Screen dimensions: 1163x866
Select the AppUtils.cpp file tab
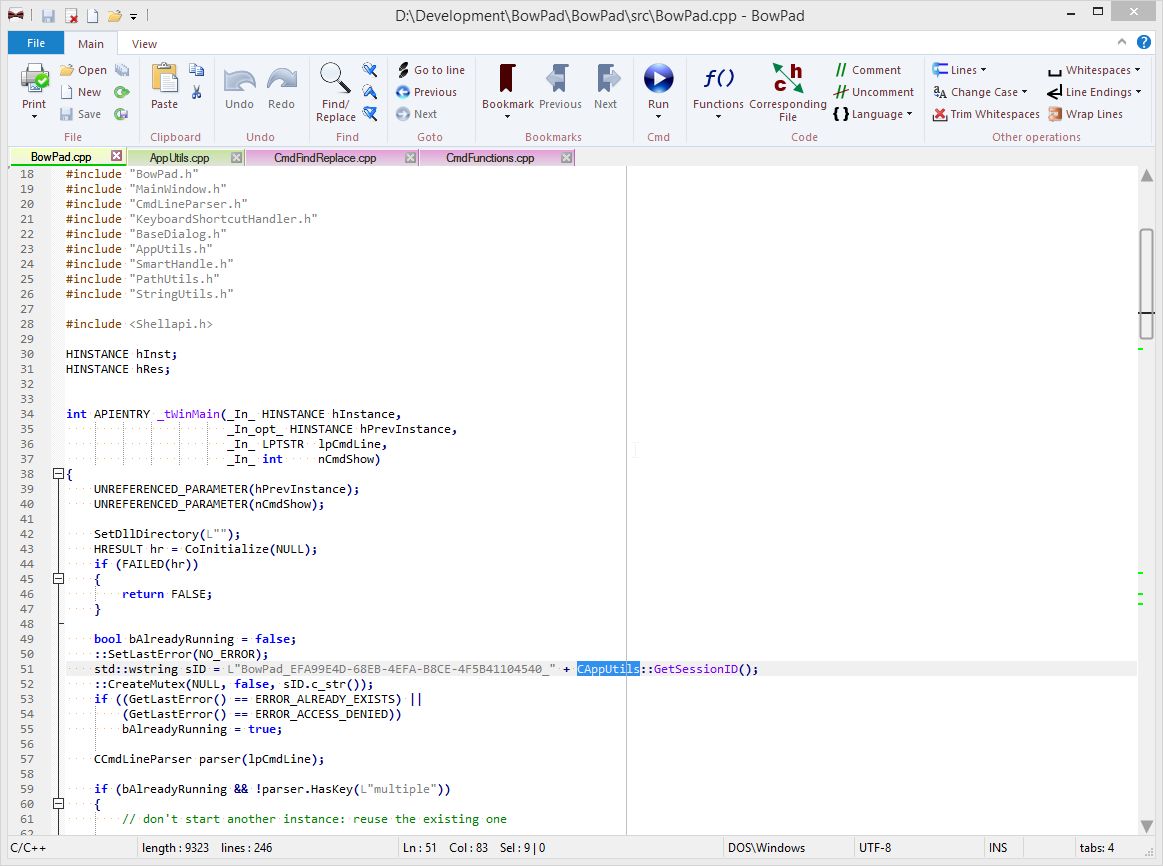180,157
